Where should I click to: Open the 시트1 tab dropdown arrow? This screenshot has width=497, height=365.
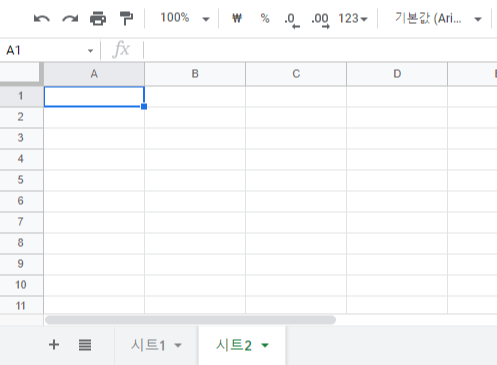[x=178, y=345]
